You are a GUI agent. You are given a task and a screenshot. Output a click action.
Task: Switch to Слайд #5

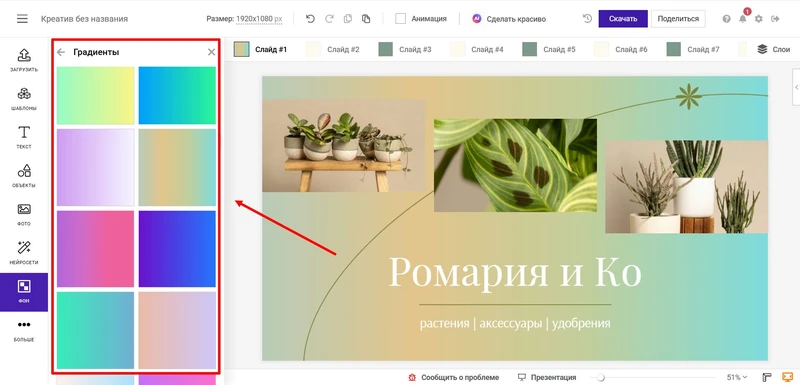[x=549, y=49]
